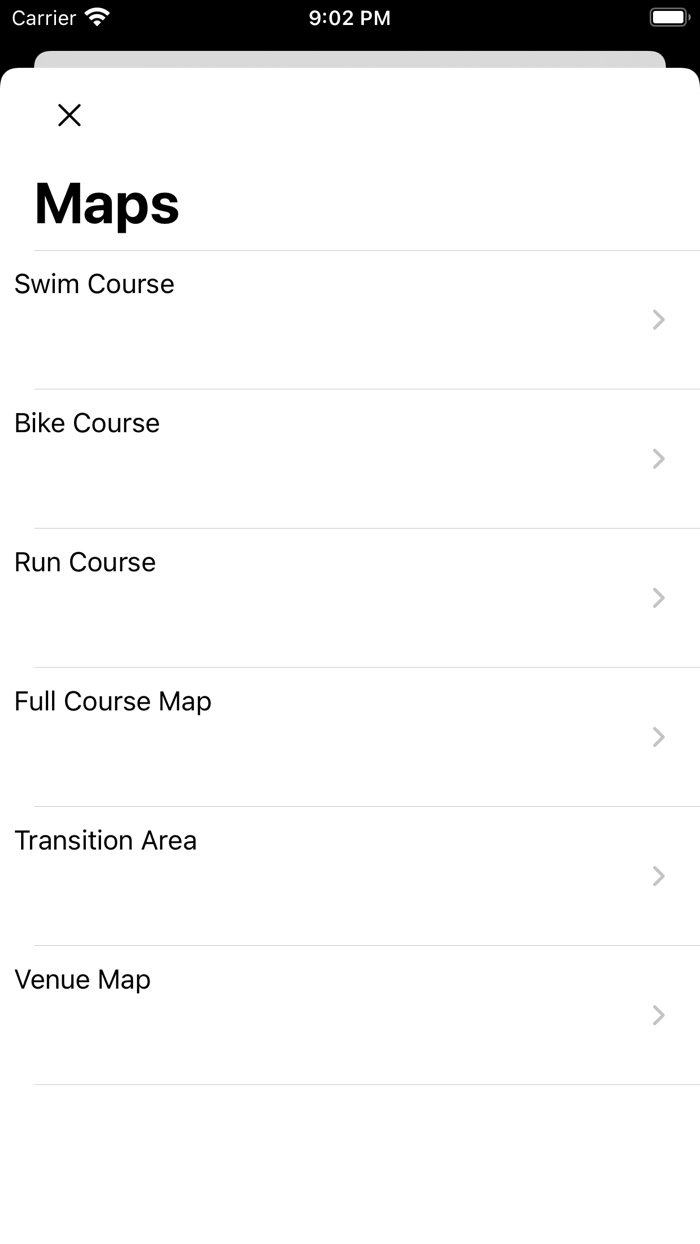Expand the Full Course Map row chevron
This screenshot has width=700, height=1244.
pos(658,737)
